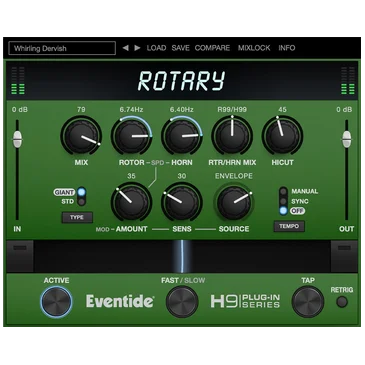Click the previous preset arrow
Image resolution: width=365 pixels, height=365 pixels.
[x=125, y=48]
